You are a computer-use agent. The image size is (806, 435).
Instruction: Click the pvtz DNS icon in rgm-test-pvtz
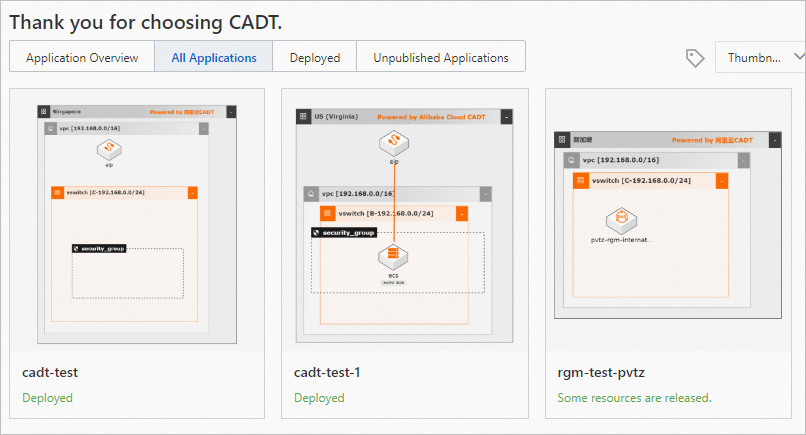click(621, 220)
